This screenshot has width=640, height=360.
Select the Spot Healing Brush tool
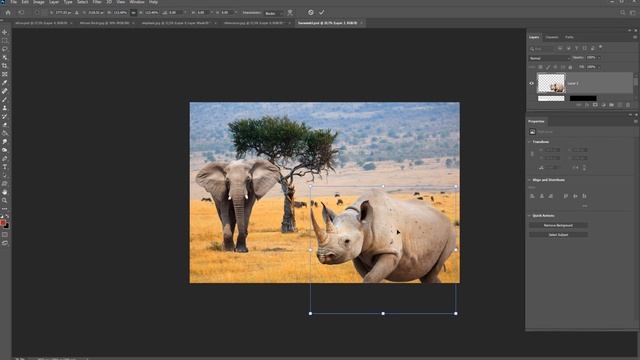(x=4, y=91)
